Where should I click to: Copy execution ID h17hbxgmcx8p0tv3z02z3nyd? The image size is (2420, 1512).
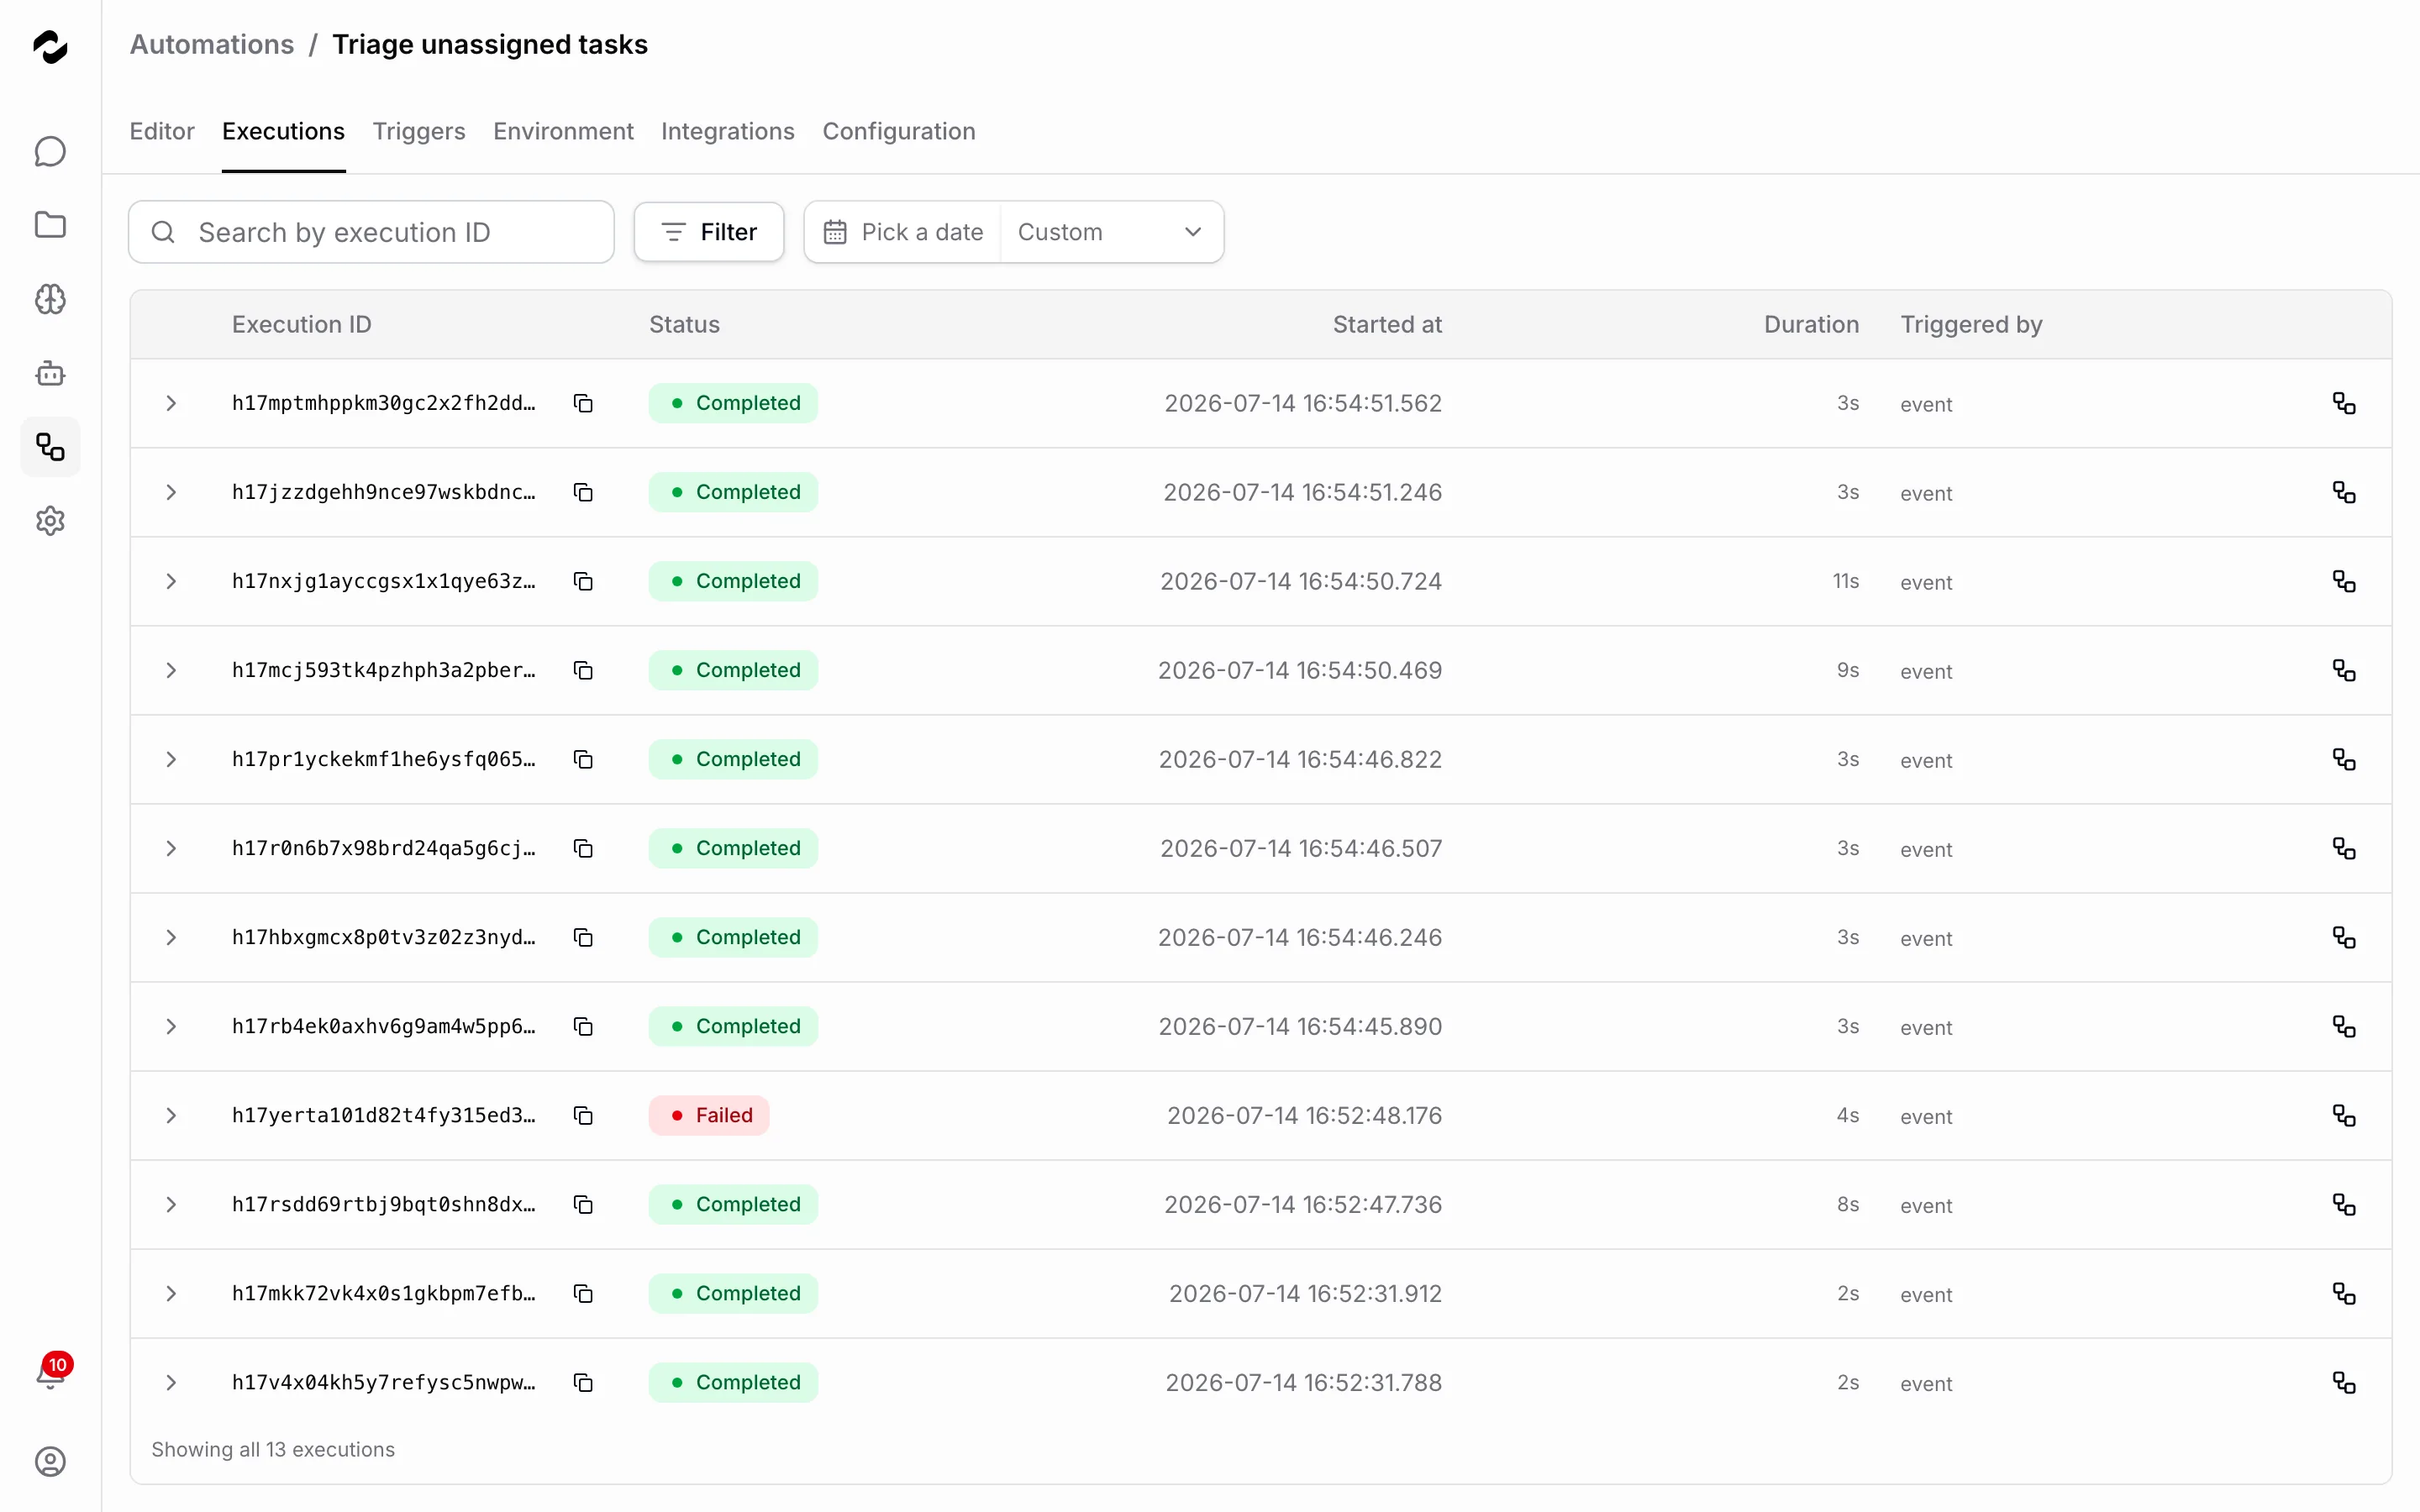(x=583, y=937)
